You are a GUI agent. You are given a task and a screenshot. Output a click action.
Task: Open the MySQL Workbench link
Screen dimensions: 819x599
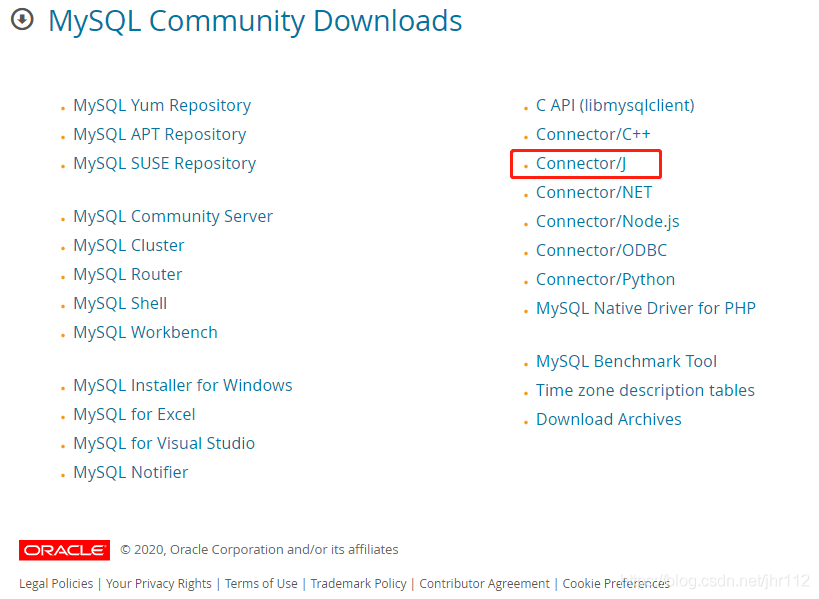point(145,333)
